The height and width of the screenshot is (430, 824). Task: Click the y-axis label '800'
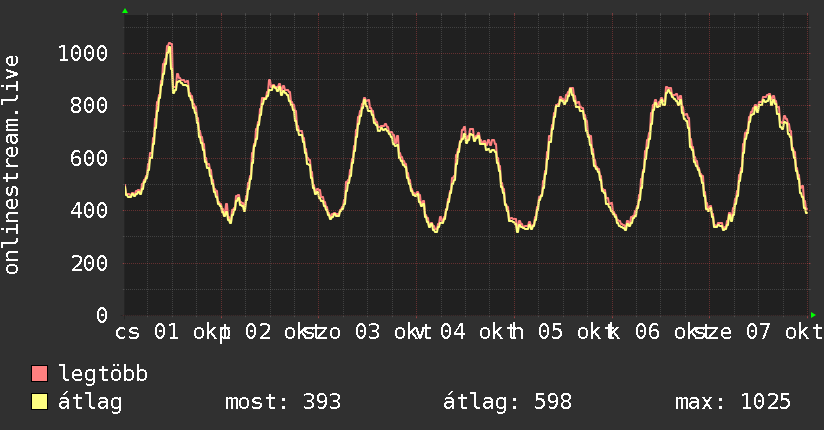(x=89, y=105)
